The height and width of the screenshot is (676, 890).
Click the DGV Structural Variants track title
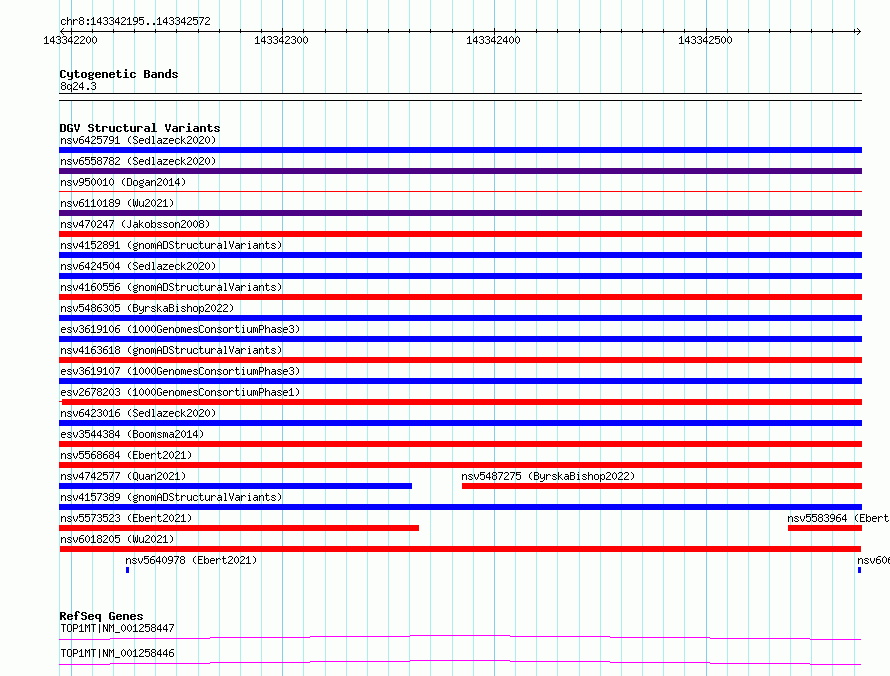coord(140,128)
